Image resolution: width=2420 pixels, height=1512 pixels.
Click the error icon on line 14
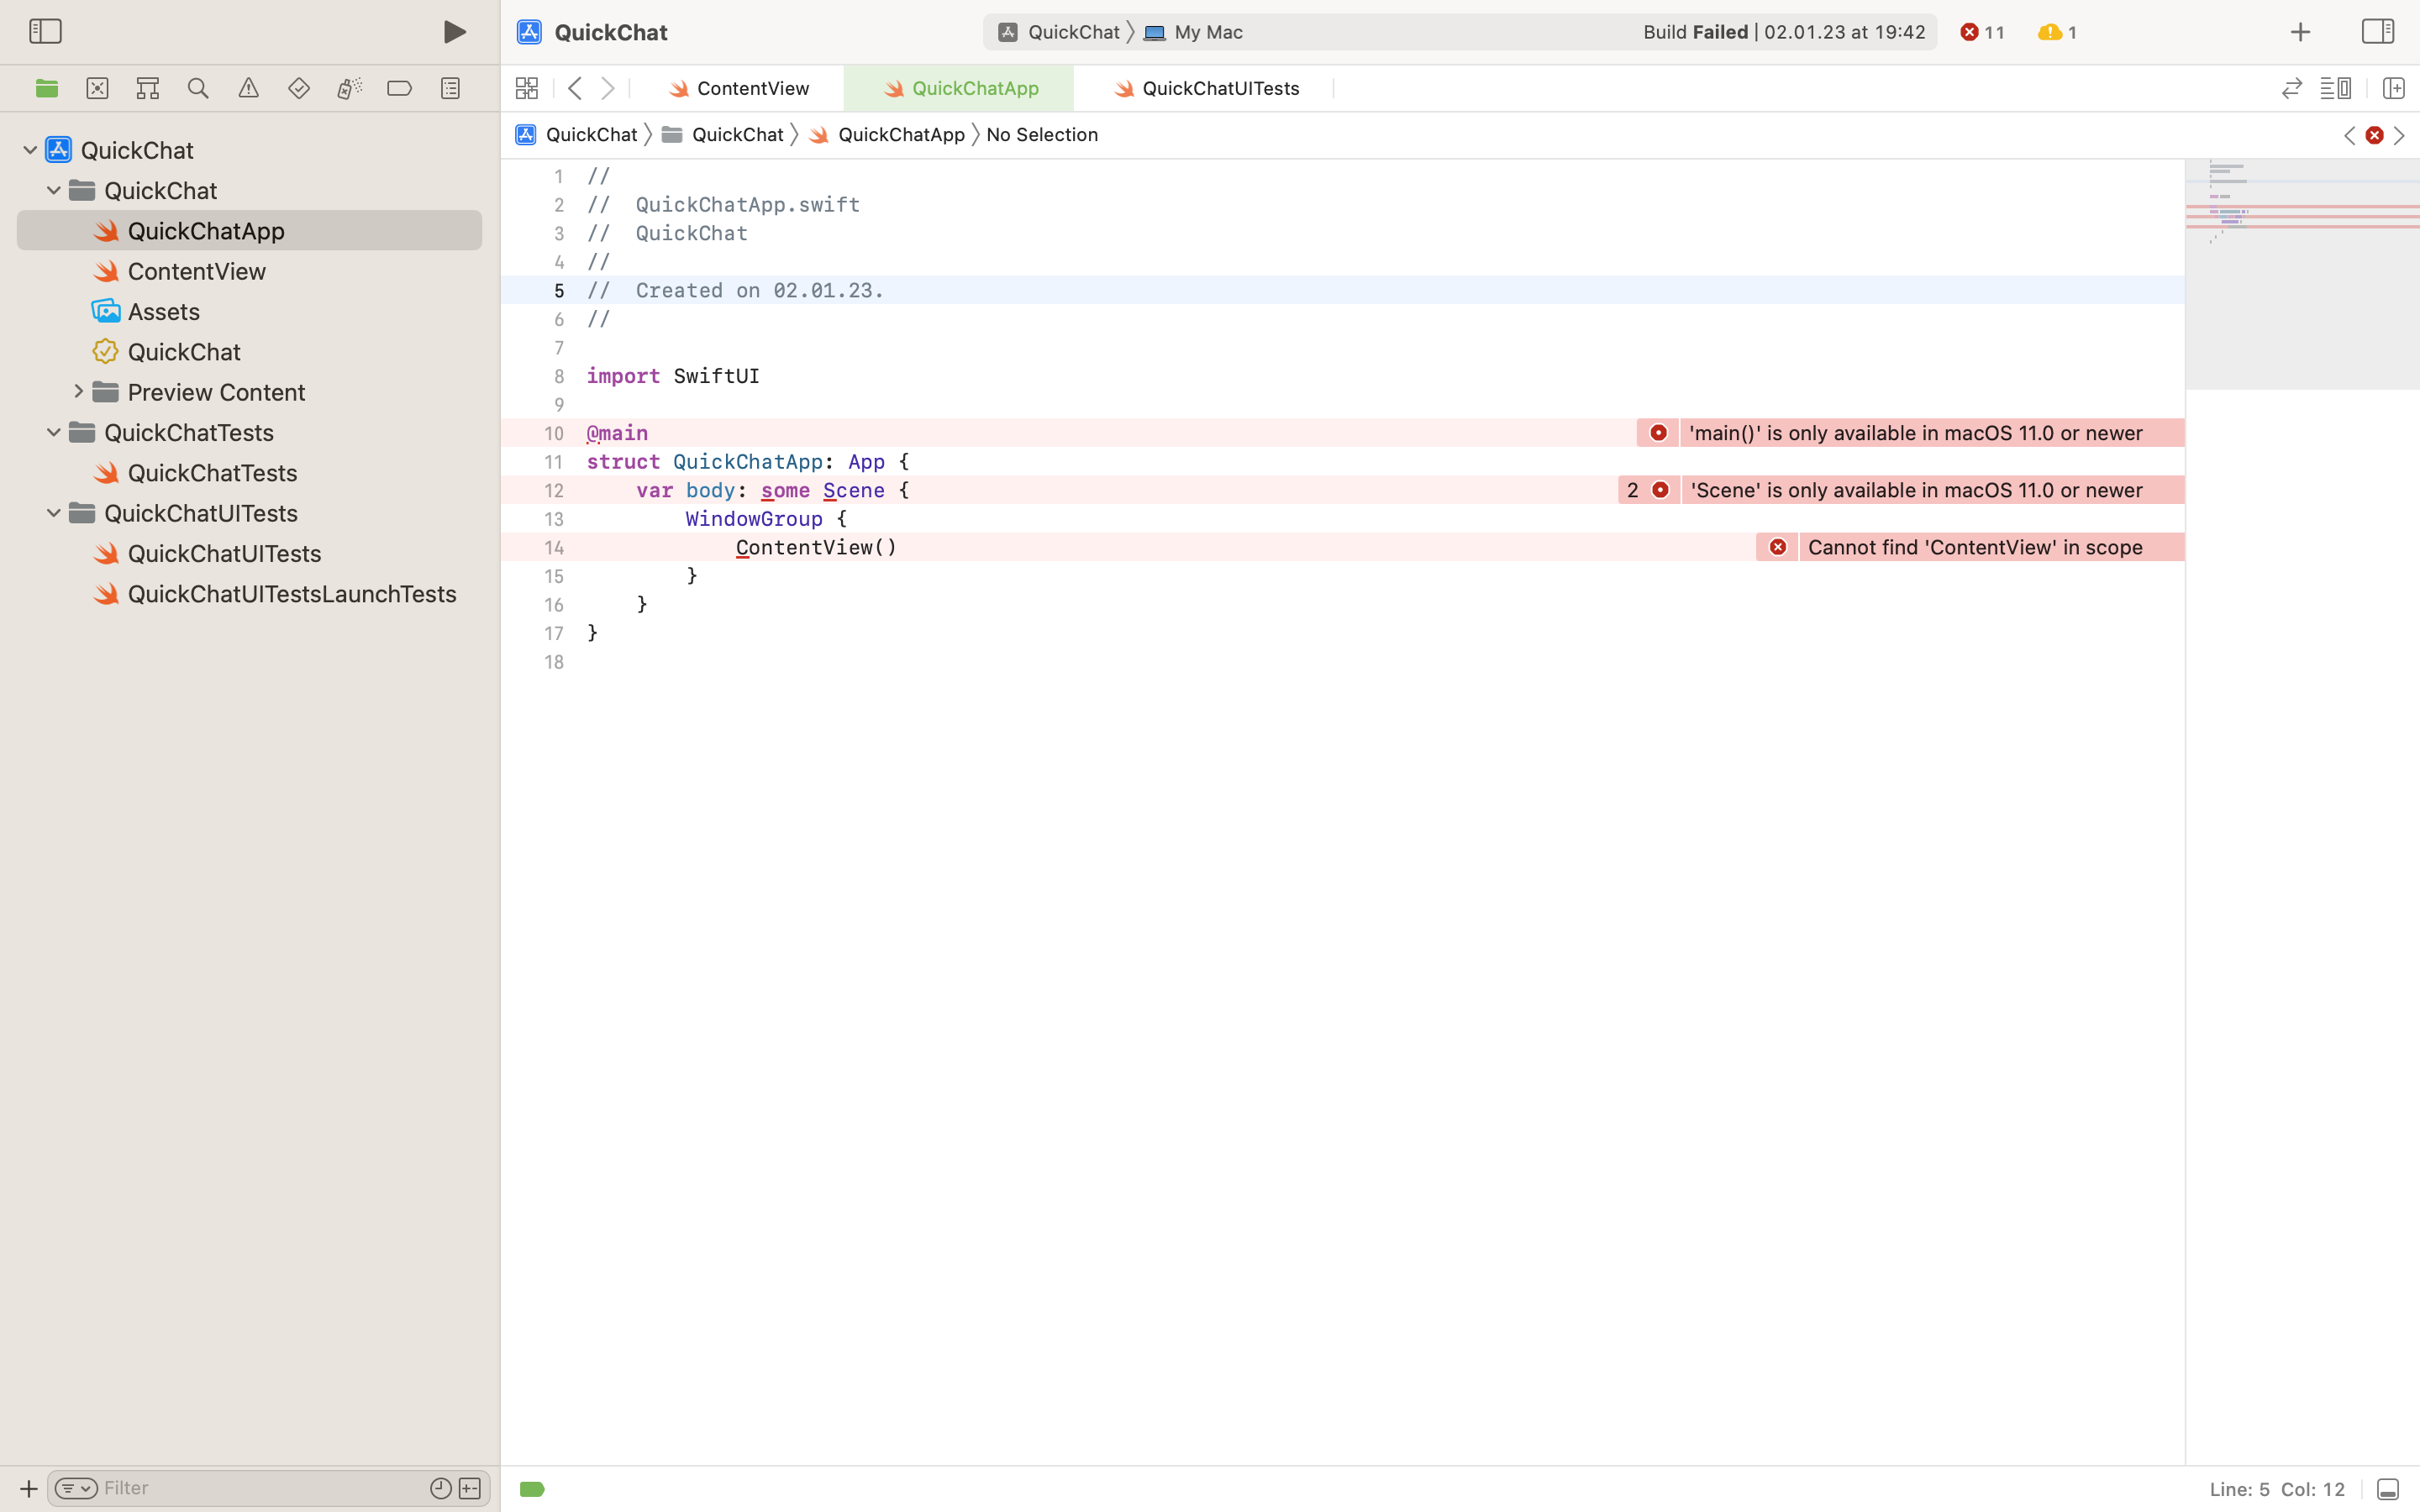(1777, 547)
